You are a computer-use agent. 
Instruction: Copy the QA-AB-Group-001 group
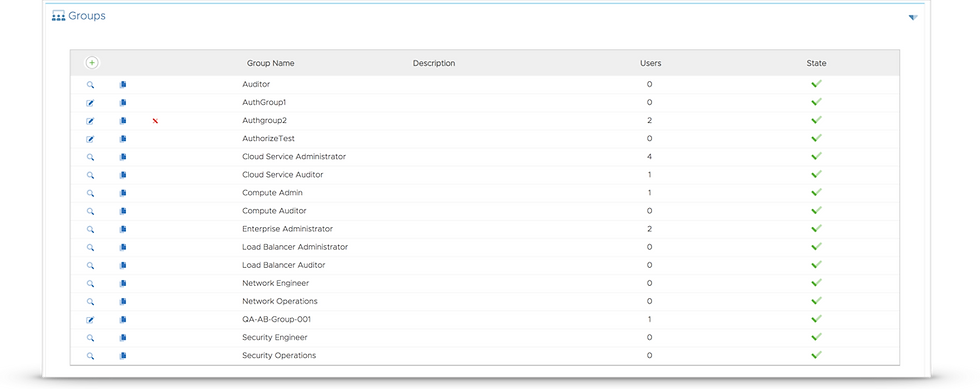coord(123,320)
